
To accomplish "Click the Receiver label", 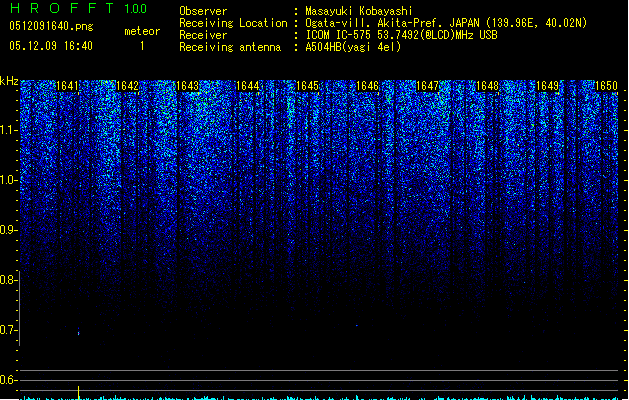I will [203, 35].
